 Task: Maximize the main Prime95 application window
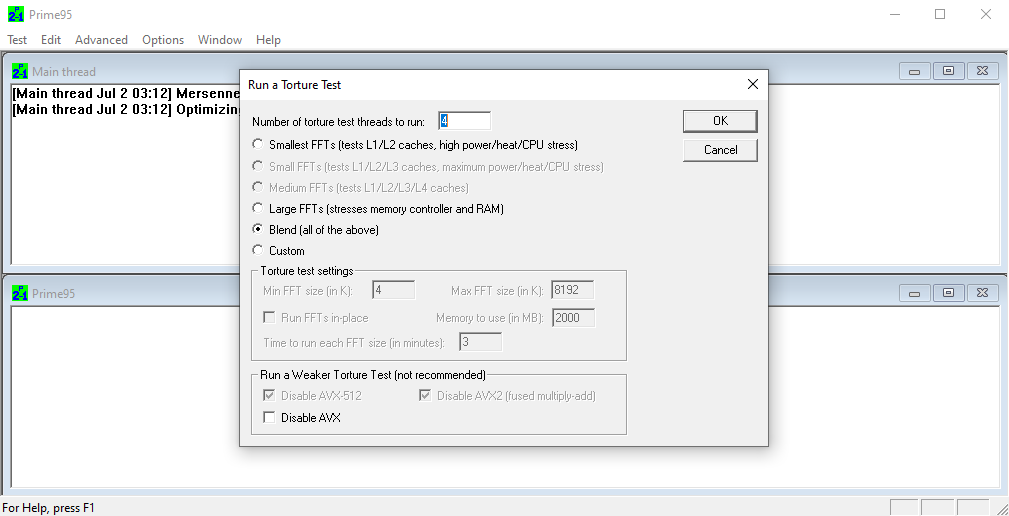tap(940, 14)
